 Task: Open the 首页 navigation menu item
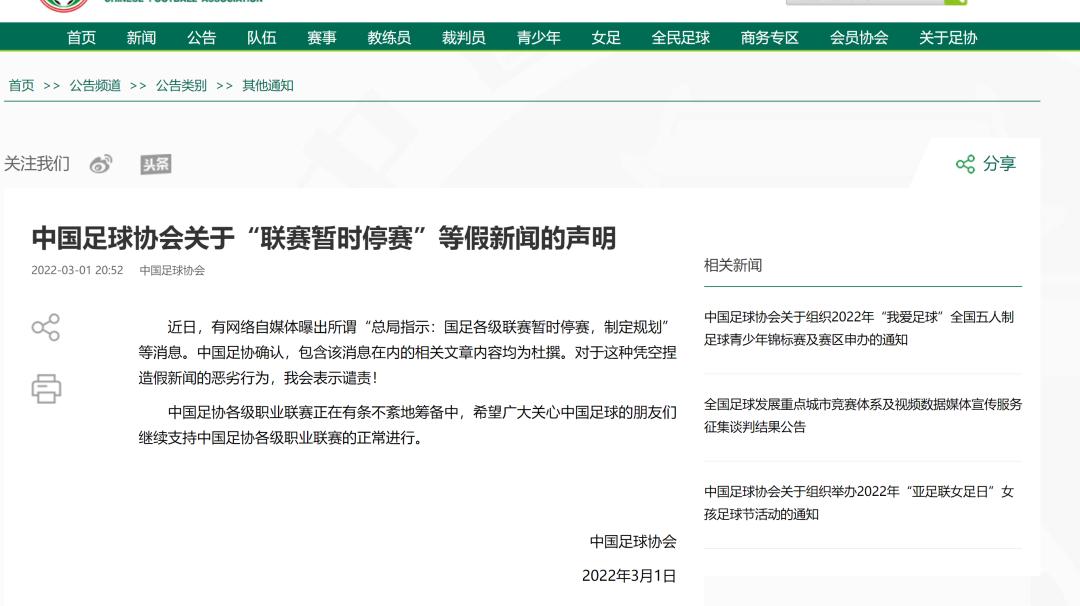click(x=81, y=38)
